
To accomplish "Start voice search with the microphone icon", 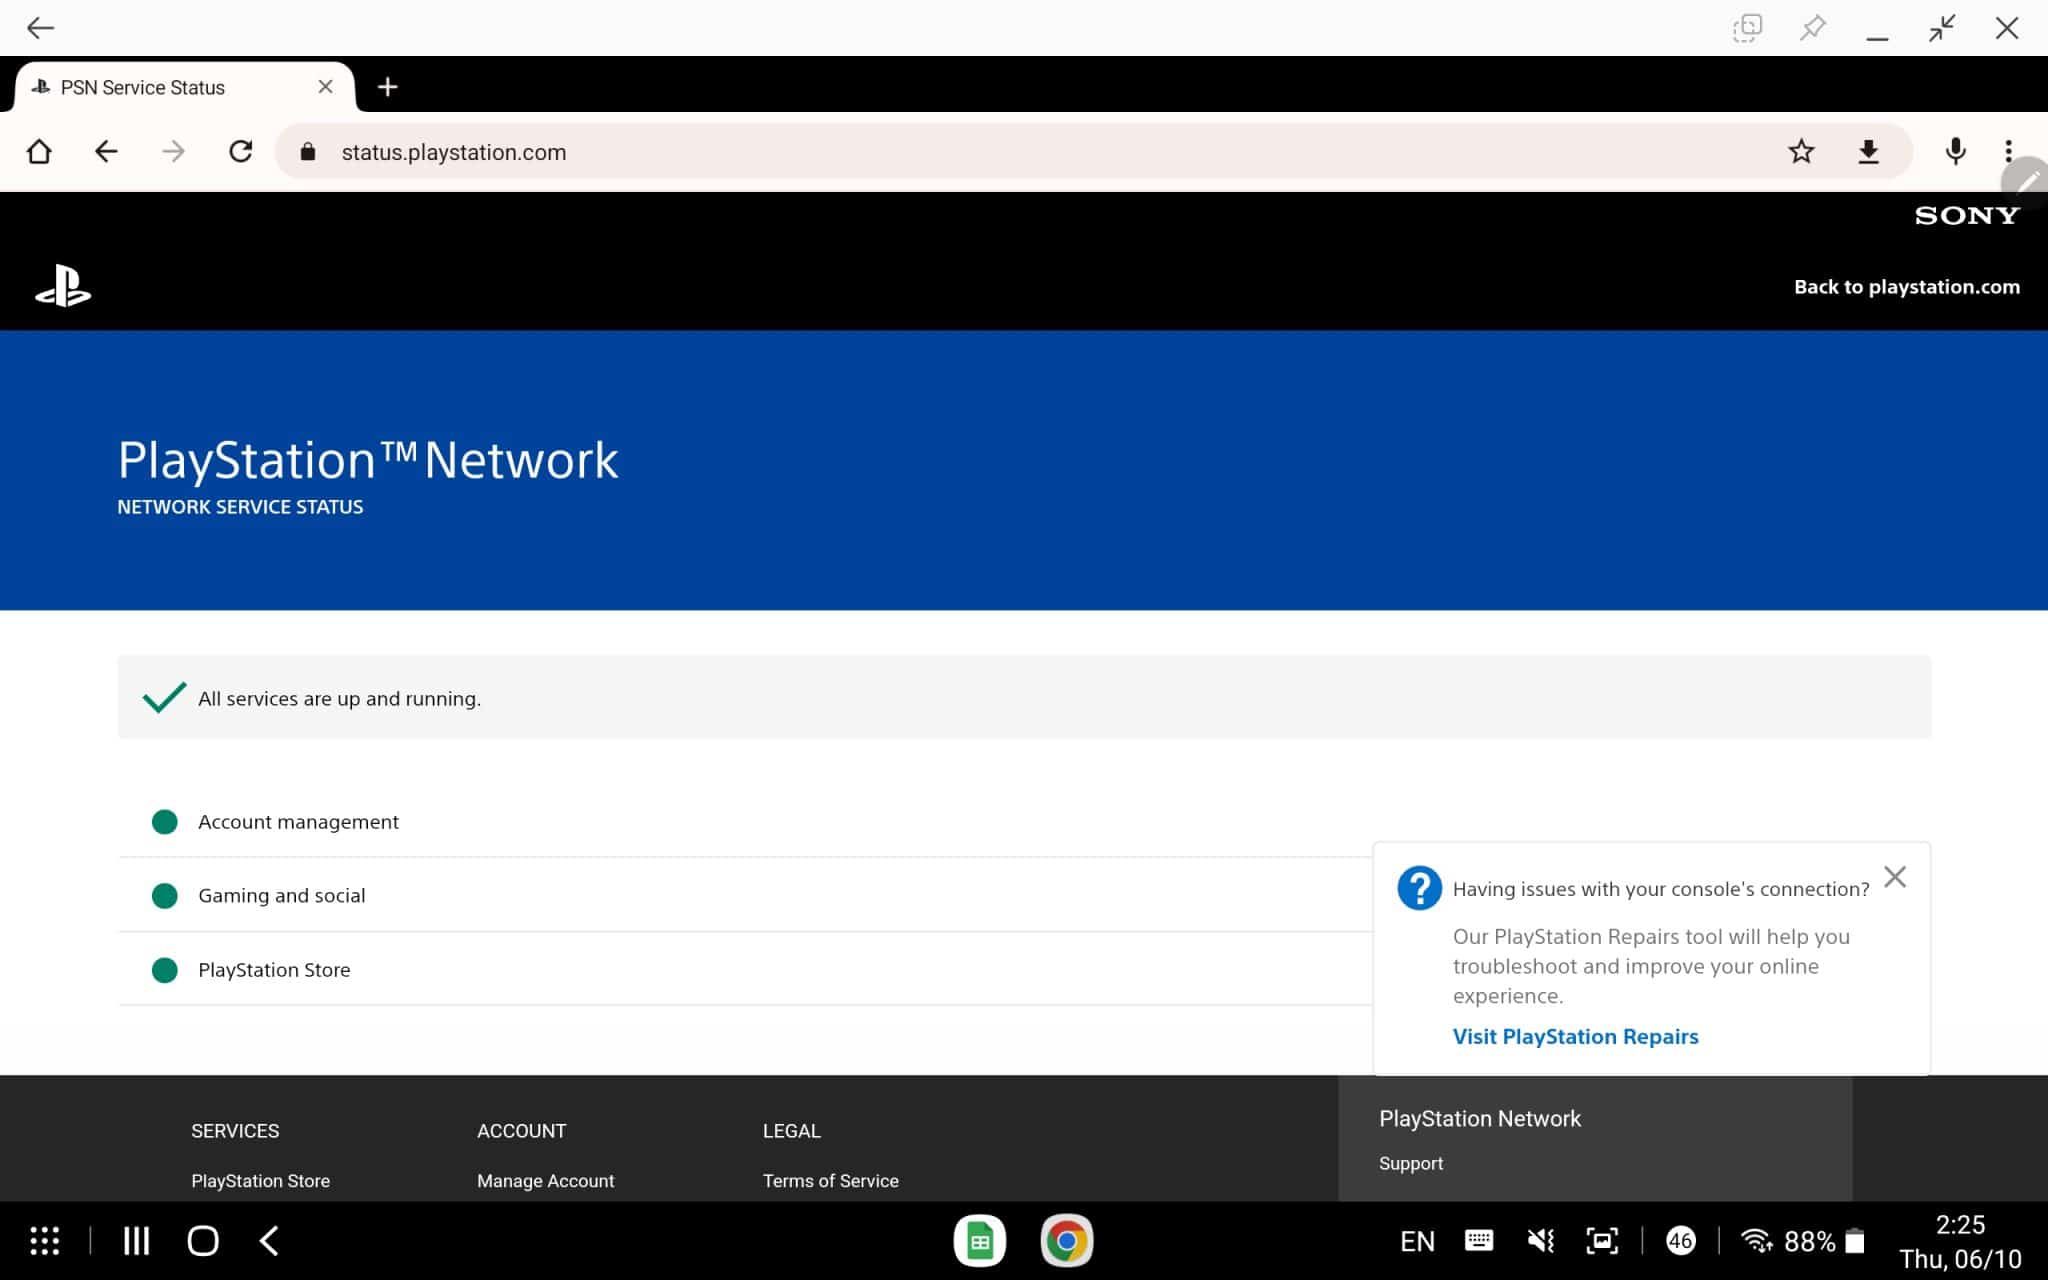I will pyautogui.click(x=1953, y=151).
